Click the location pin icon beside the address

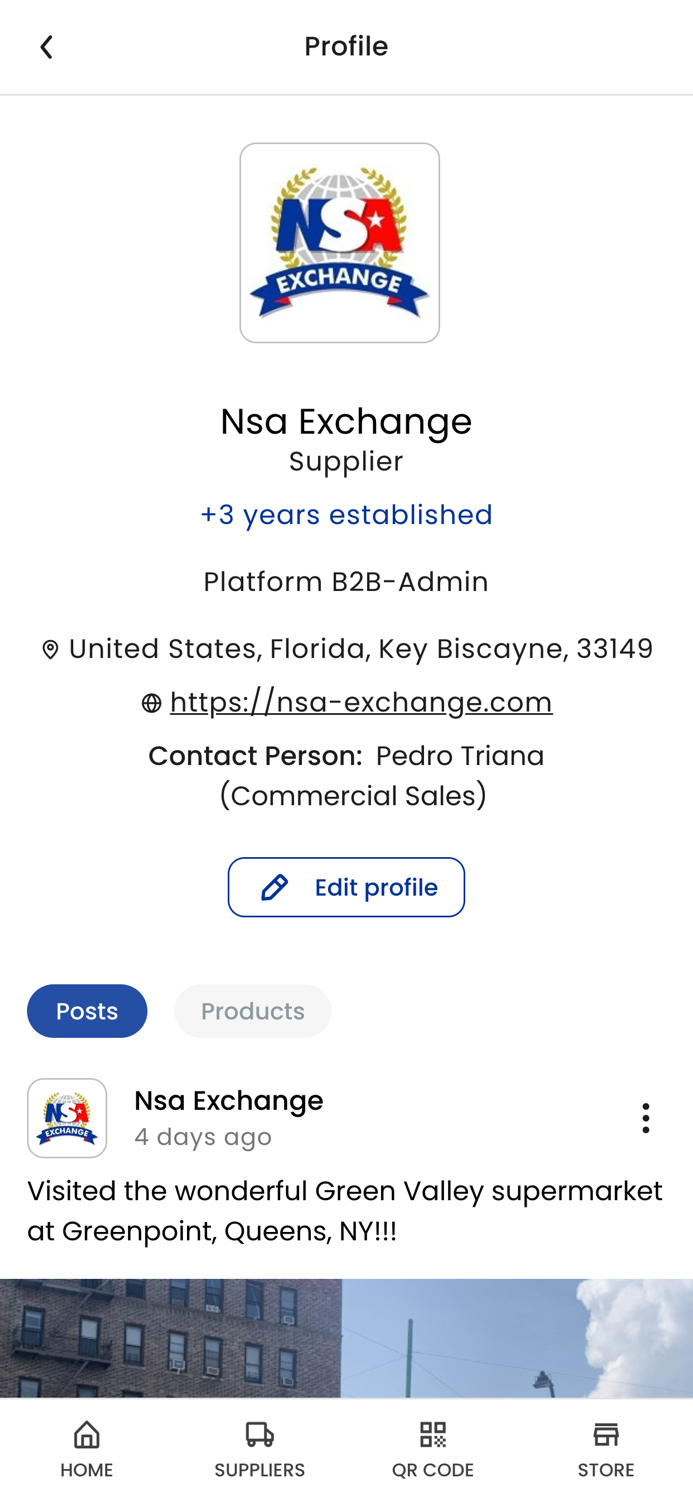(x=48, y=648)
